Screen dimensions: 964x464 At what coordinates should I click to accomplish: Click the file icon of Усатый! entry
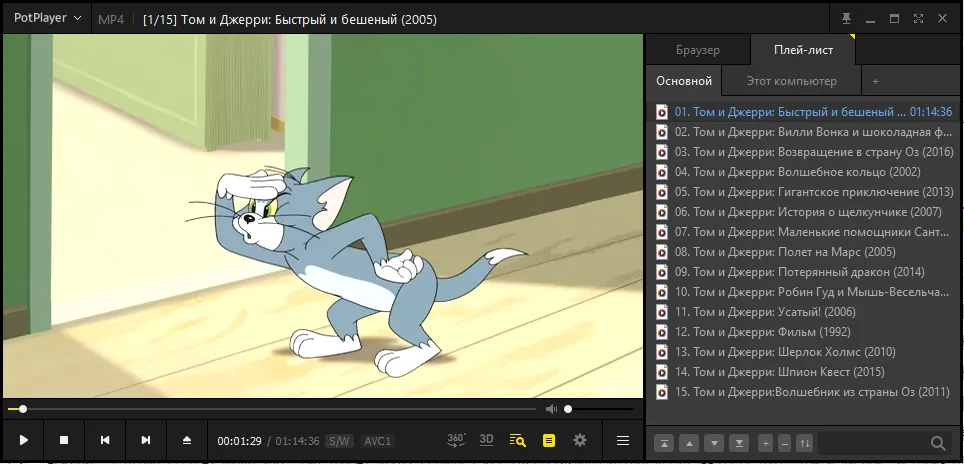pos(662,312)
